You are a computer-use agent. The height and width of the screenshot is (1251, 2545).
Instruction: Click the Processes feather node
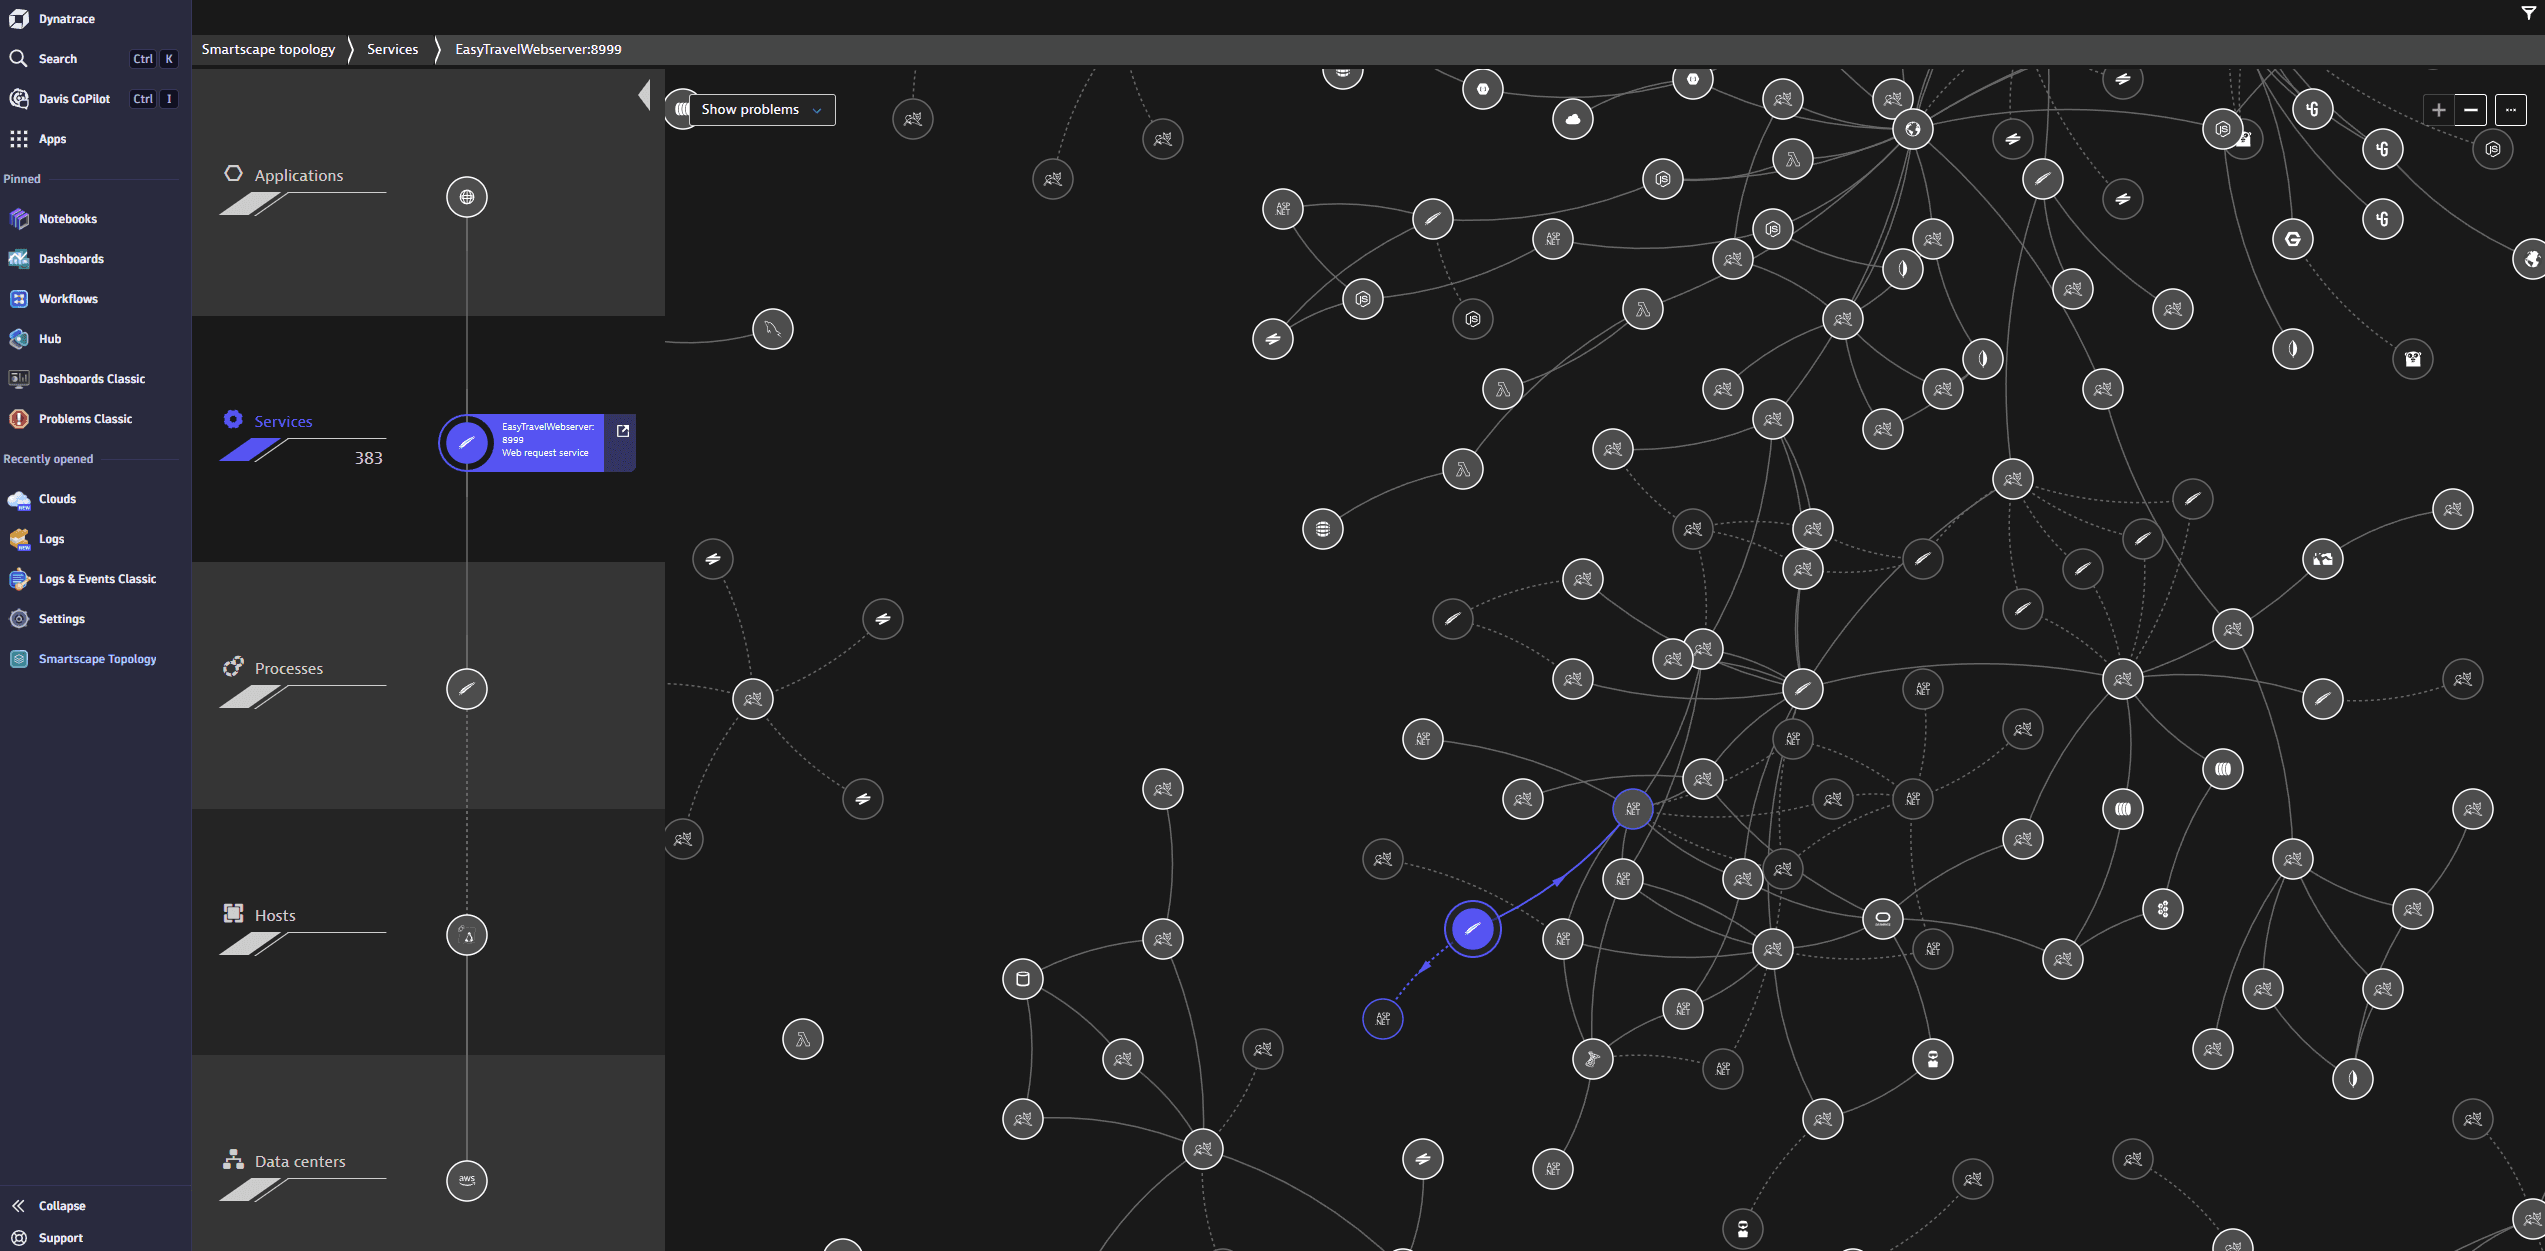point(467,689)
